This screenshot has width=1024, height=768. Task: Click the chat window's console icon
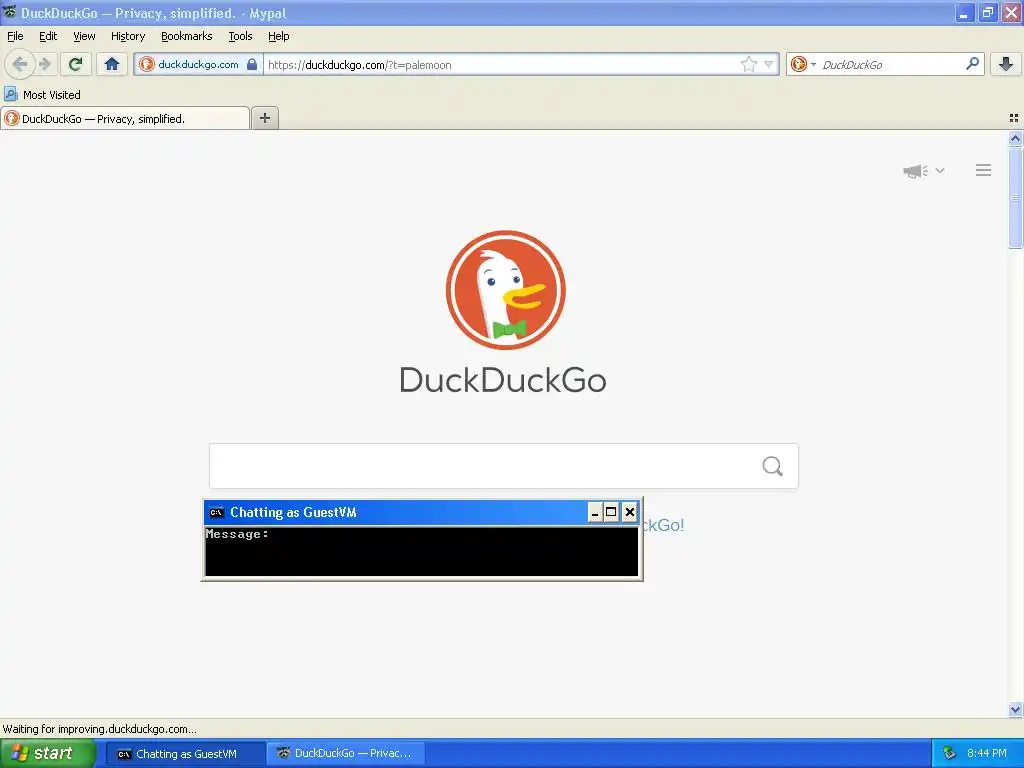(216, 512)
